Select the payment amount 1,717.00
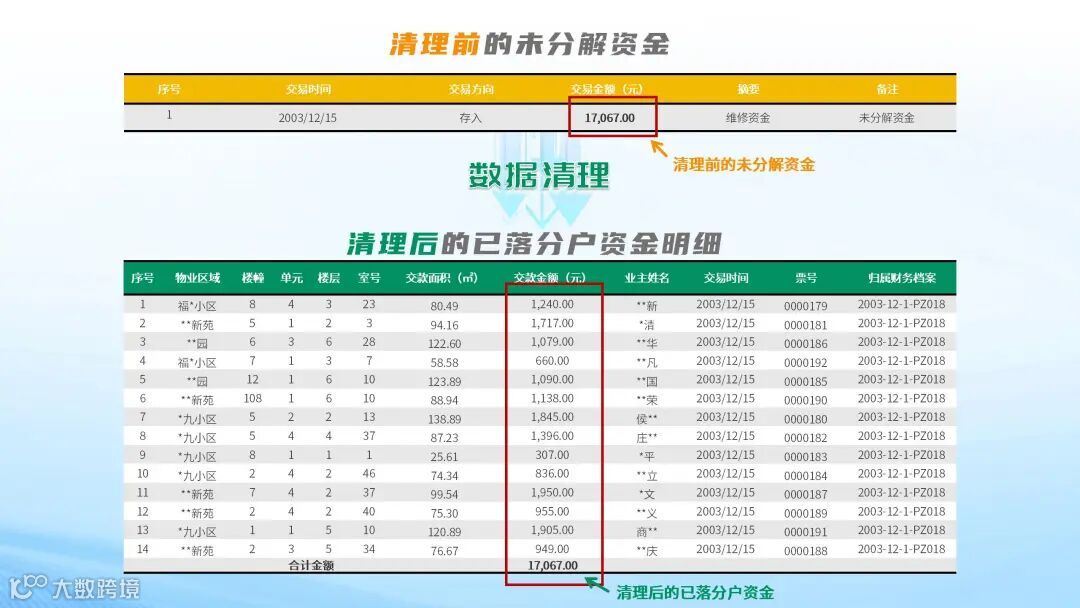This screenshot has height=608, width=1080. (x=552, y=323)
